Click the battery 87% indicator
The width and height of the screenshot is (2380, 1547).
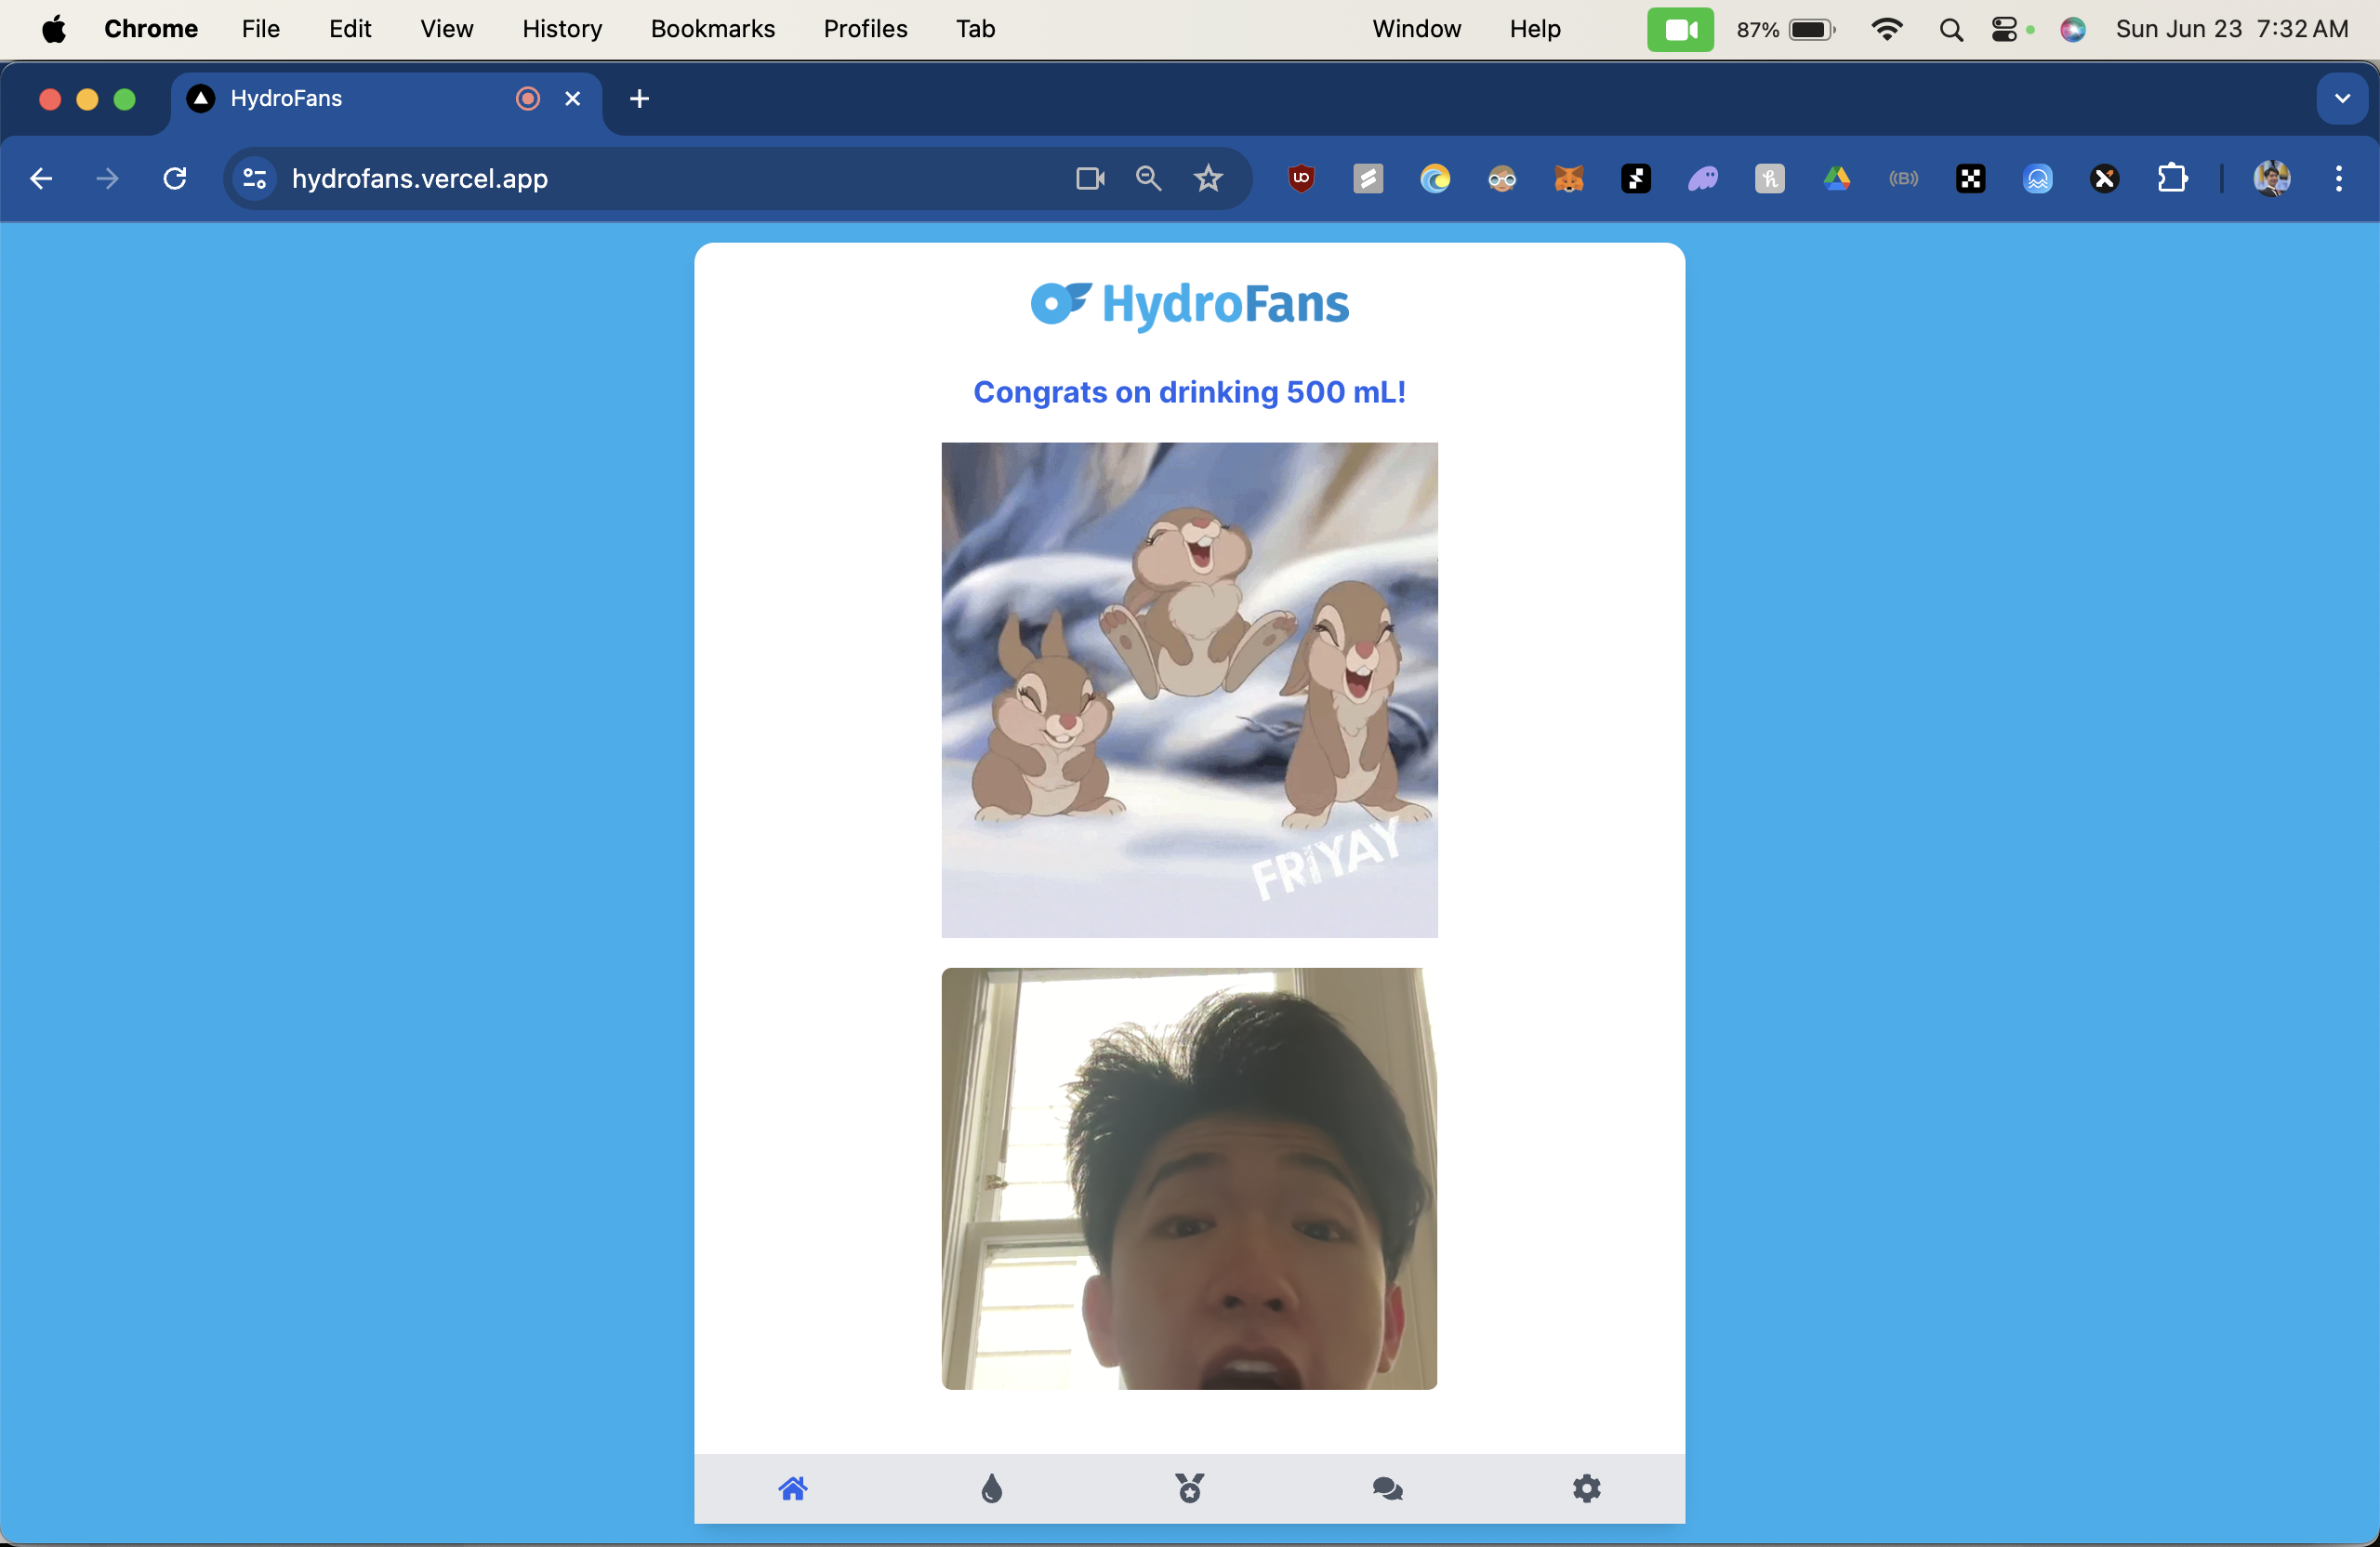click(x=1785, y=29)
